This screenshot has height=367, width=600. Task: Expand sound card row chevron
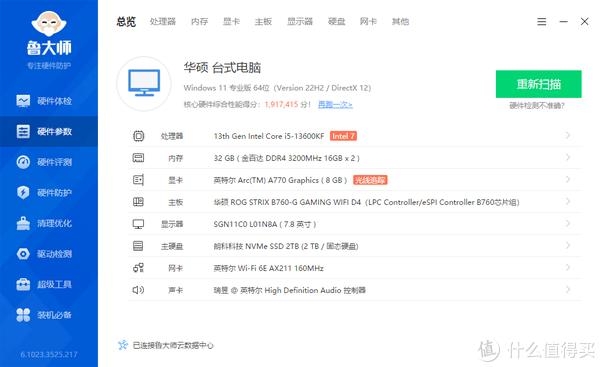[568, 289]
